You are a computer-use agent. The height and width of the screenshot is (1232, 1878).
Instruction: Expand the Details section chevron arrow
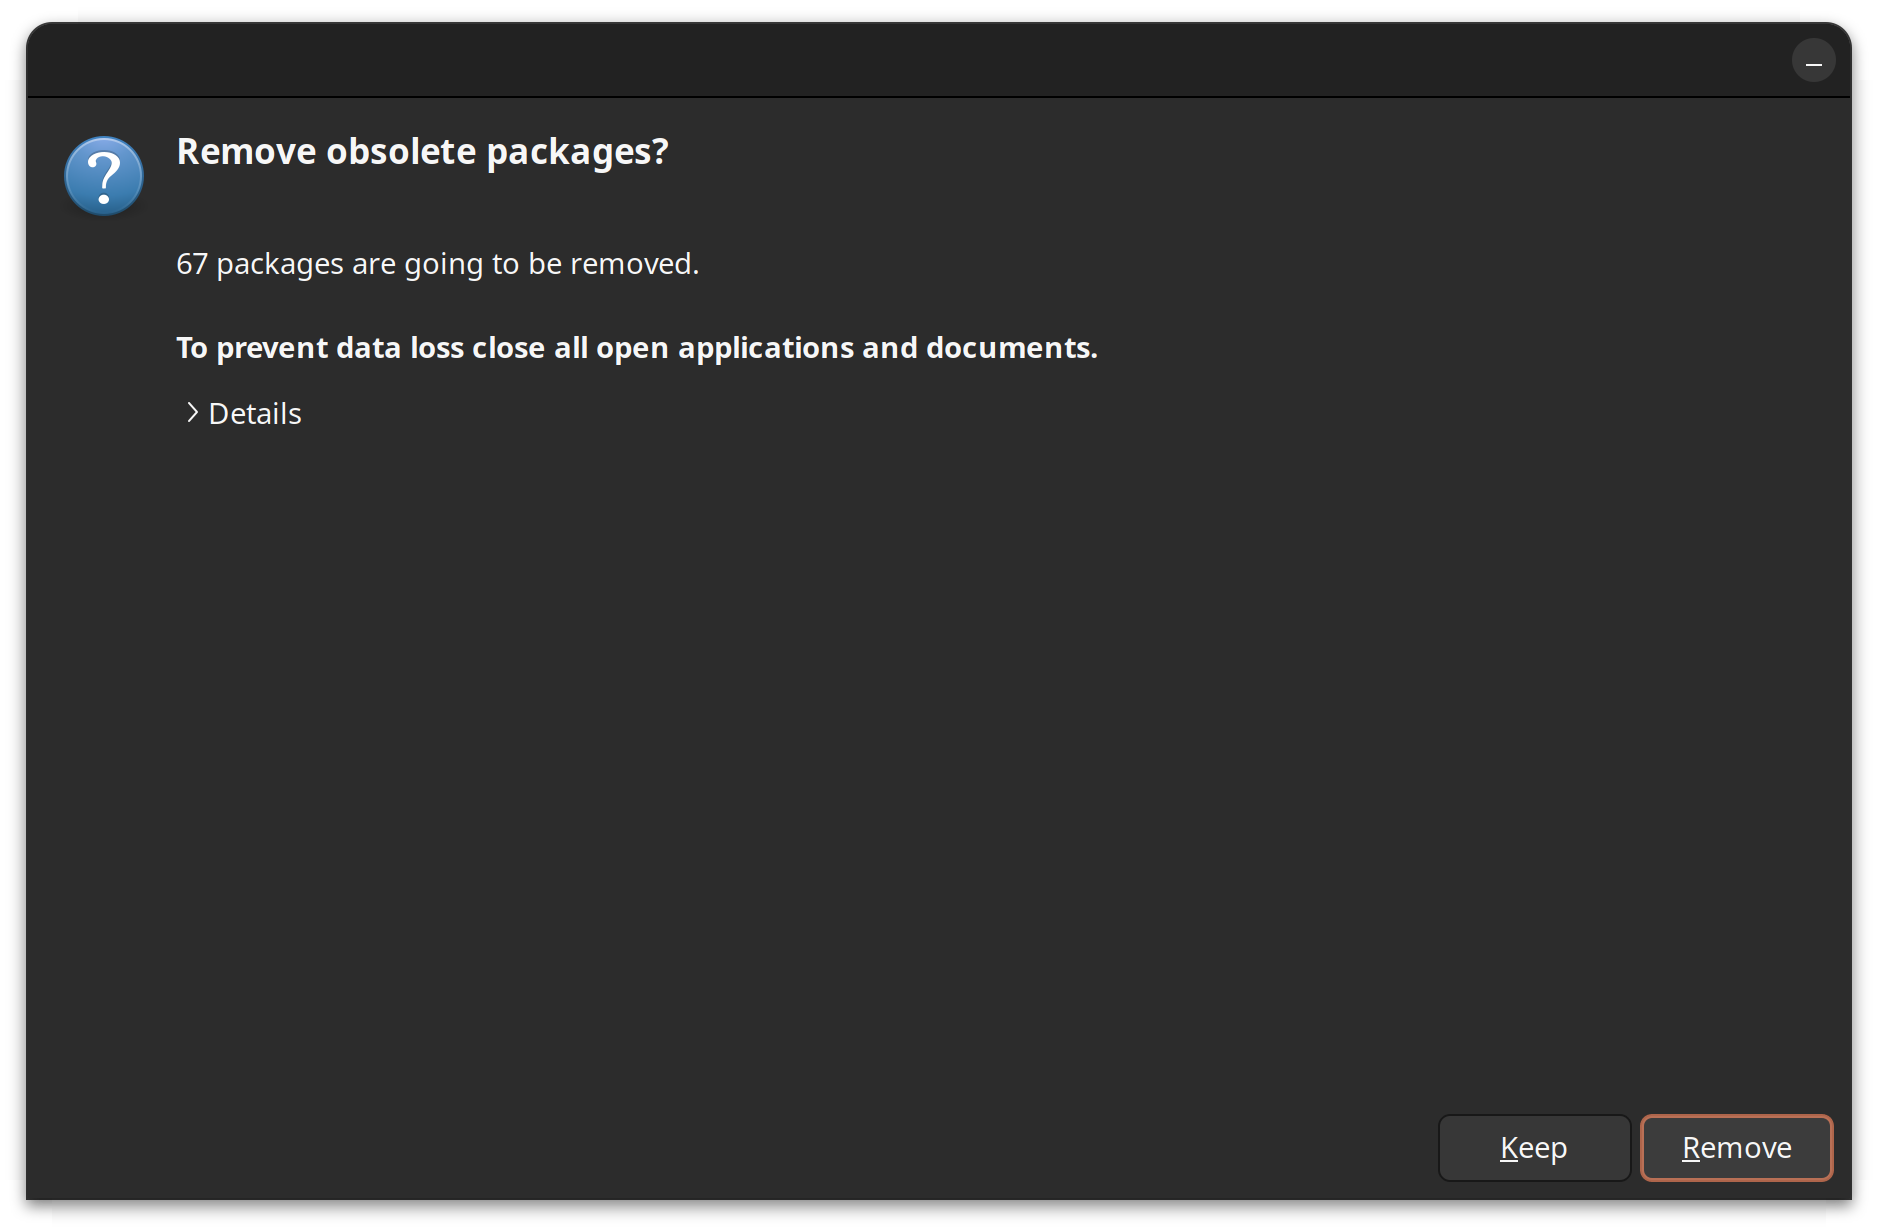192,413
